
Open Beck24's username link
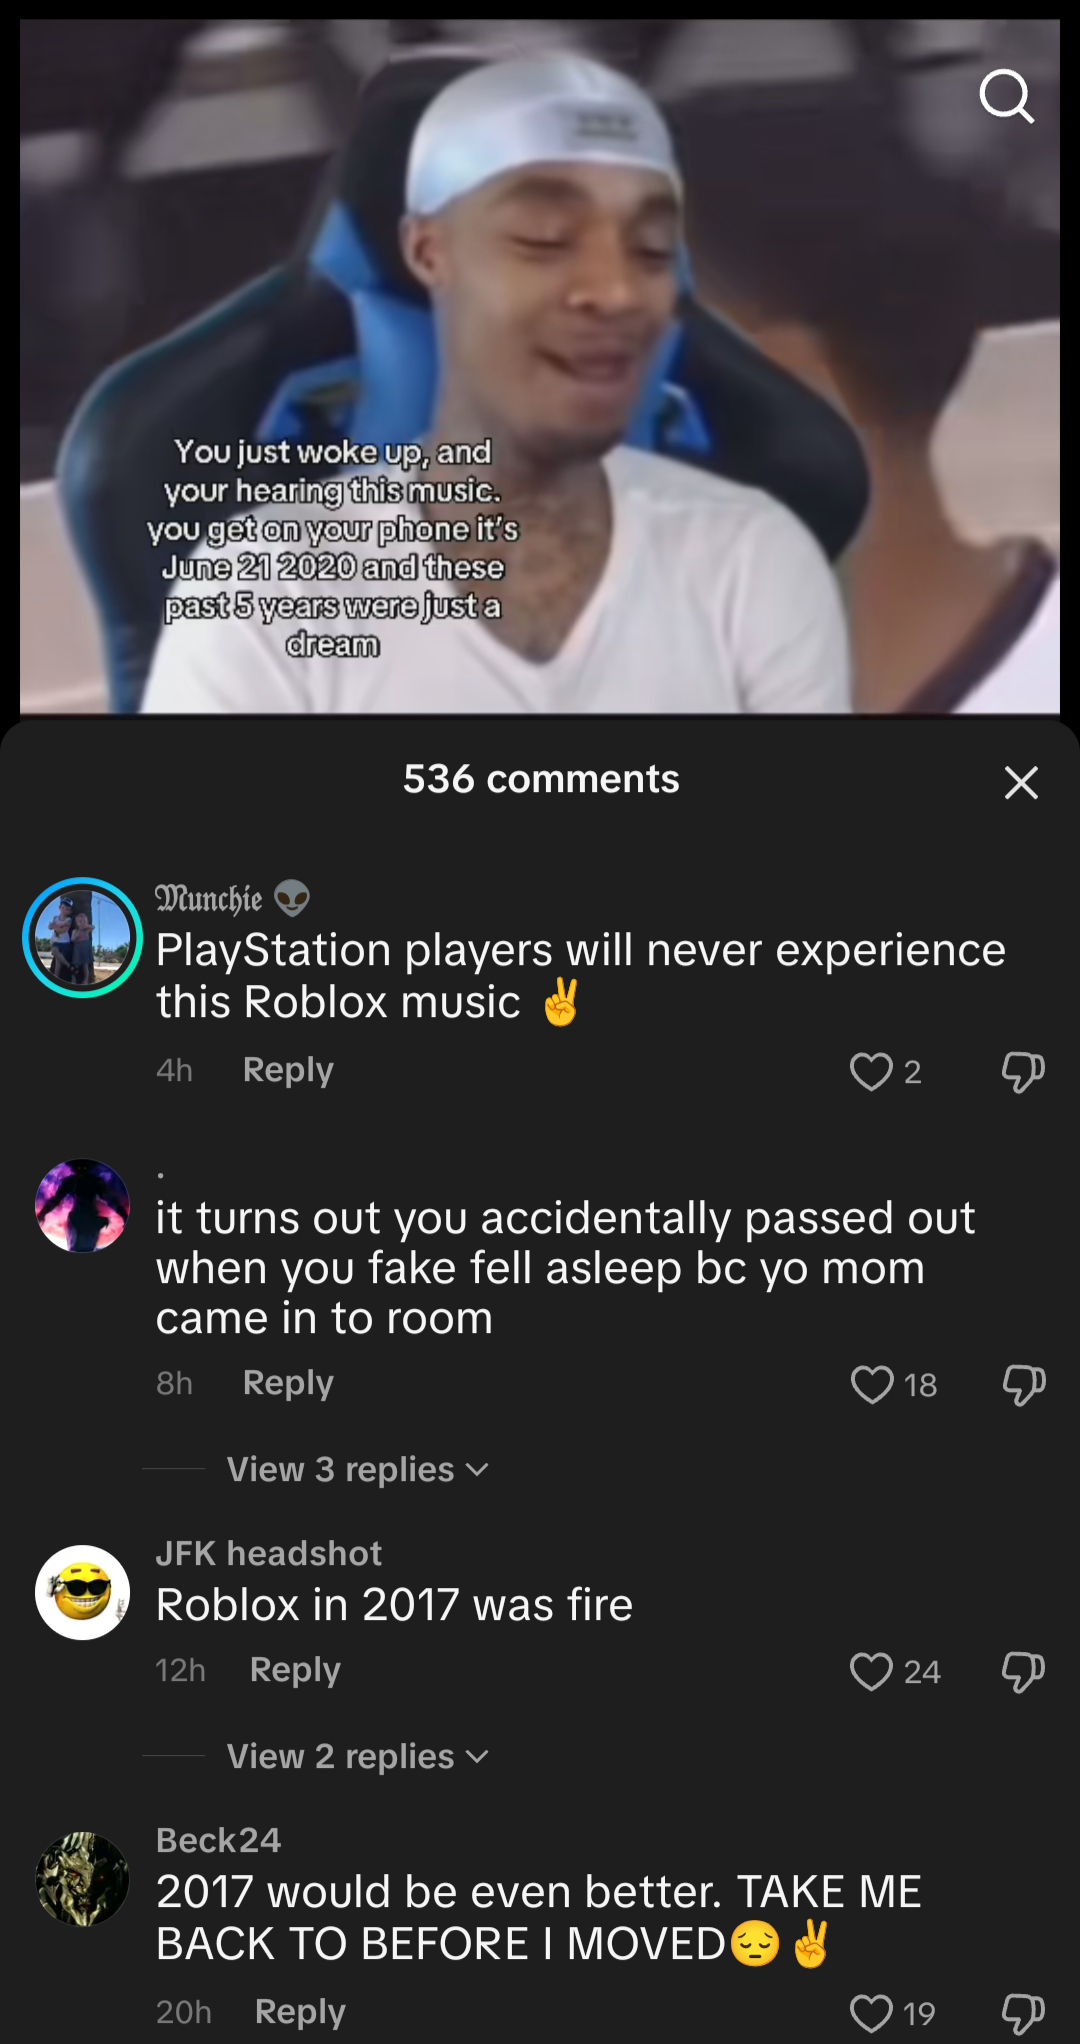pos(219,1840)
